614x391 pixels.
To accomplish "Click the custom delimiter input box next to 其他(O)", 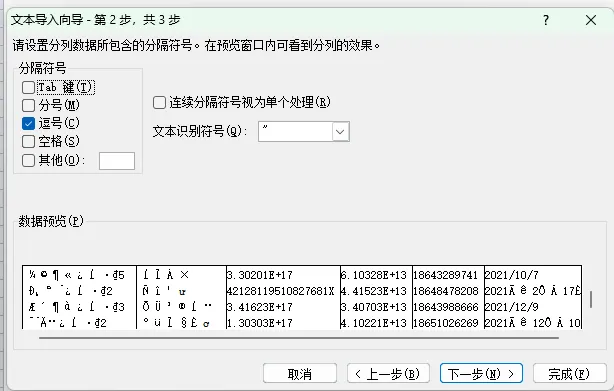I will pos(117,161).
